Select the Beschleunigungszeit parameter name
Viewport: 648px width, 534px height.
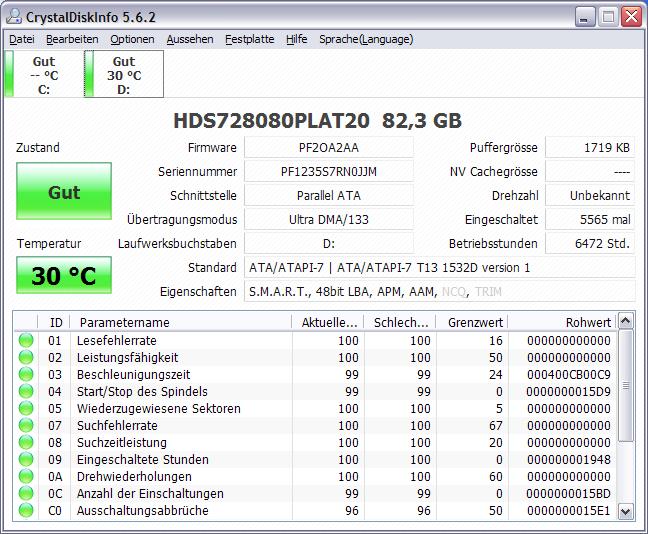point(133,374)
